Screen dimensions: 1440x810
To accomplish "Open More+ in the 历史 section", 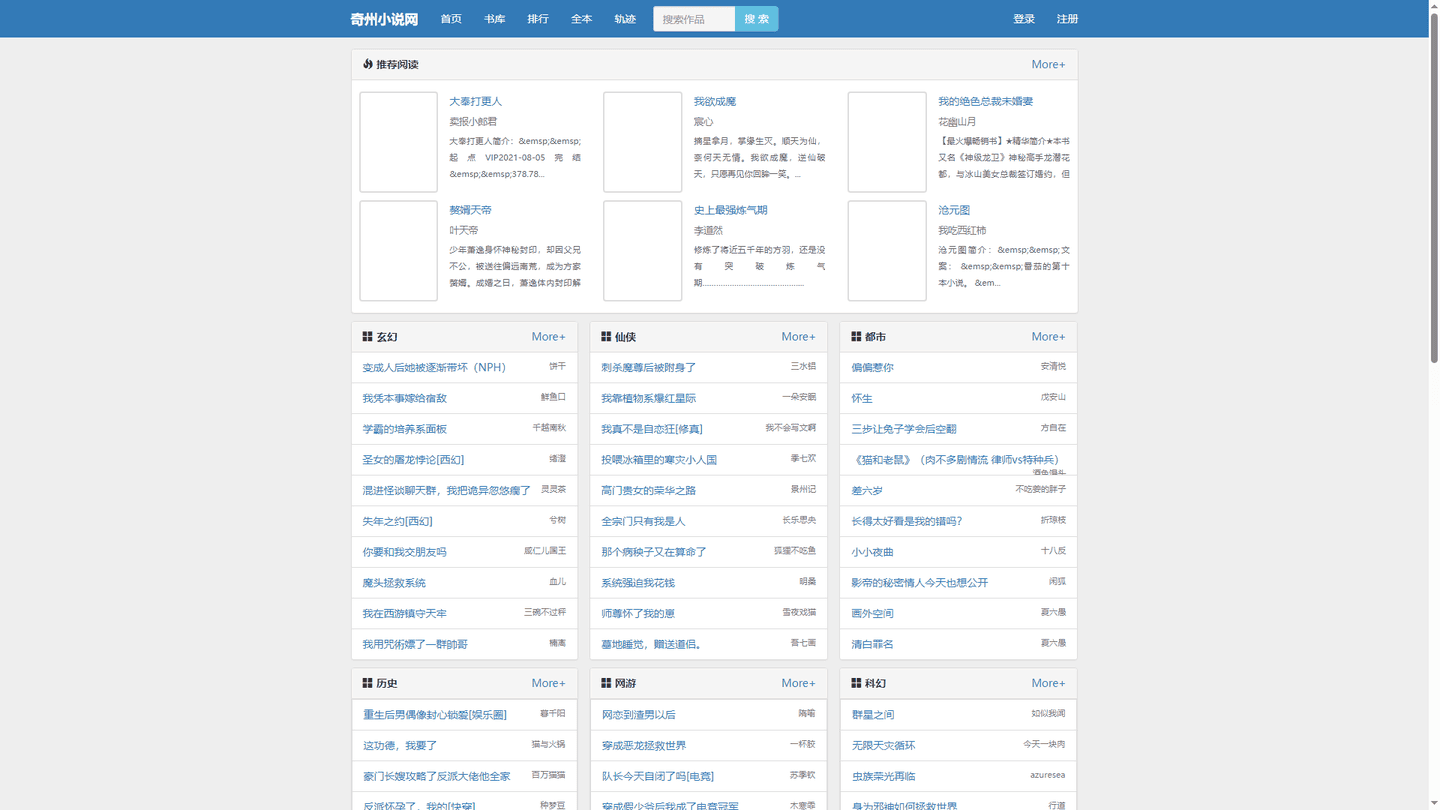I will (x=548, y=683).
